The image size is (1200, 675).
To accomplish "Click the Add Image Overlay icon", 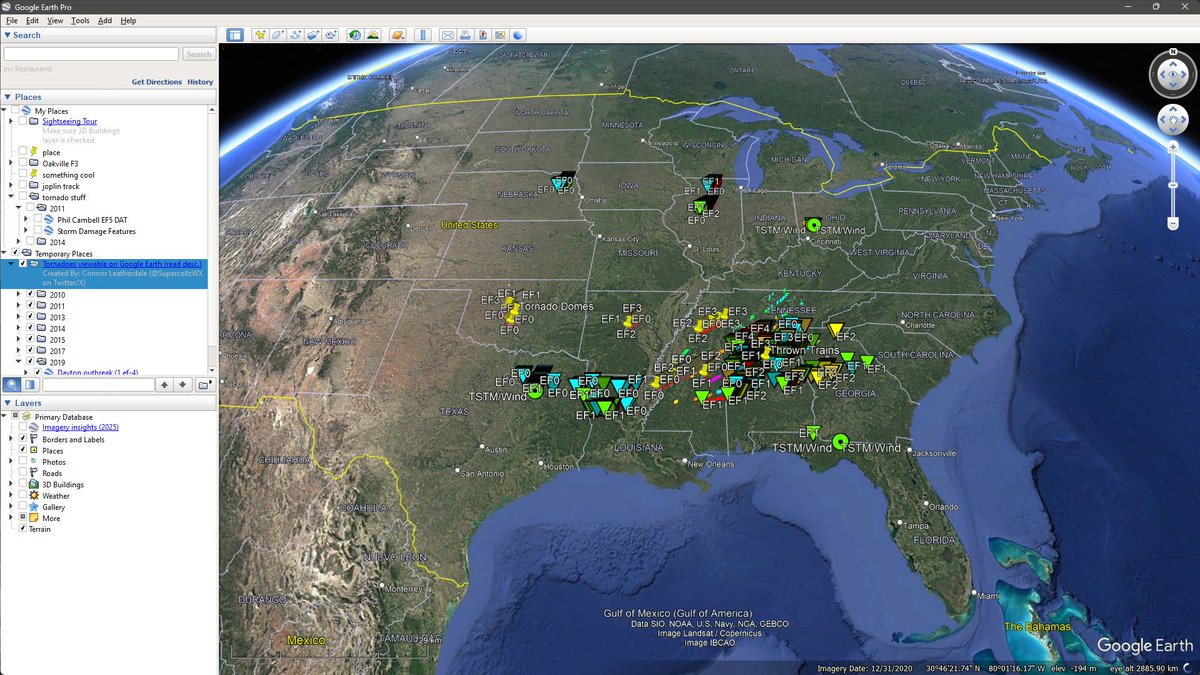I will 313,35.
